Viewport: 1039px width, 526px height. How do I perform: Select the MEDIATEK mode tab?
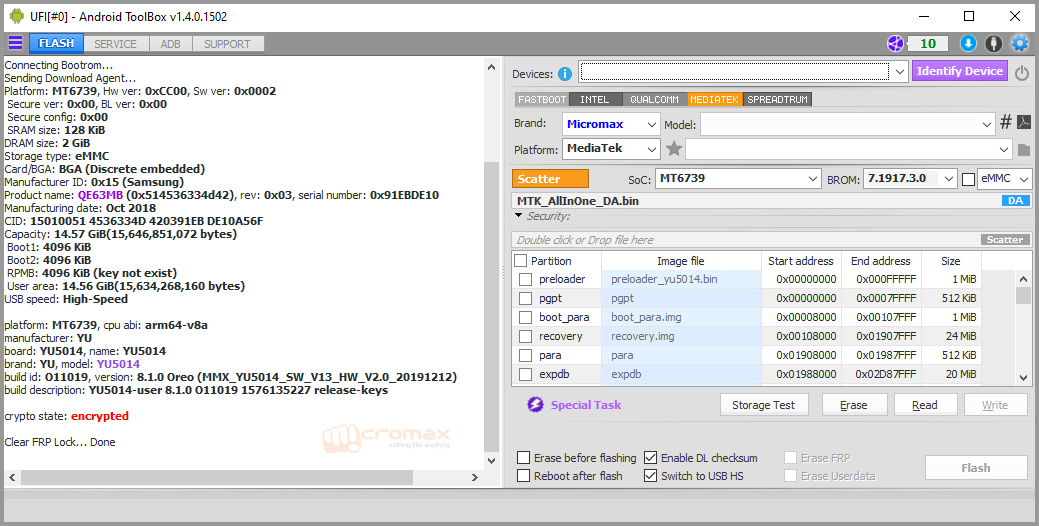(714, 99)
